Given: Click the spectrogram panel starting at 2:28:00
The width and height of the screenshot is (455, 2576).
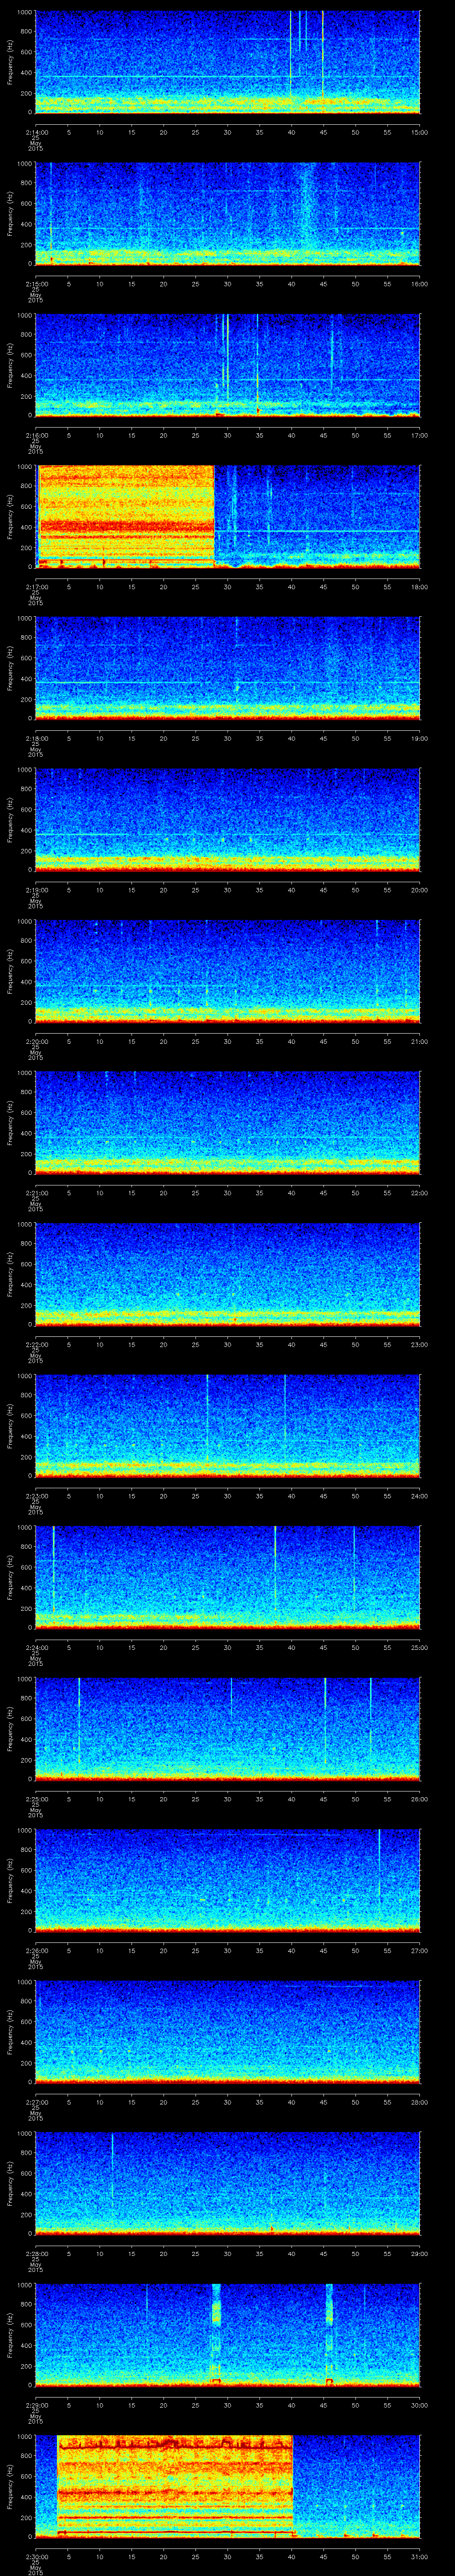Looking at the screenshot, I should [228, 2183].
